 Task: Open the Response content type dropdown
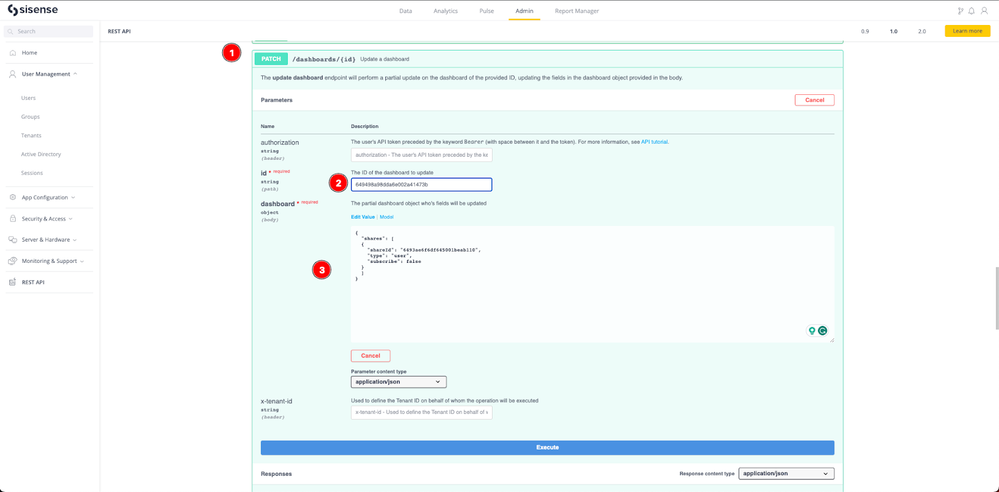(785, 474)
